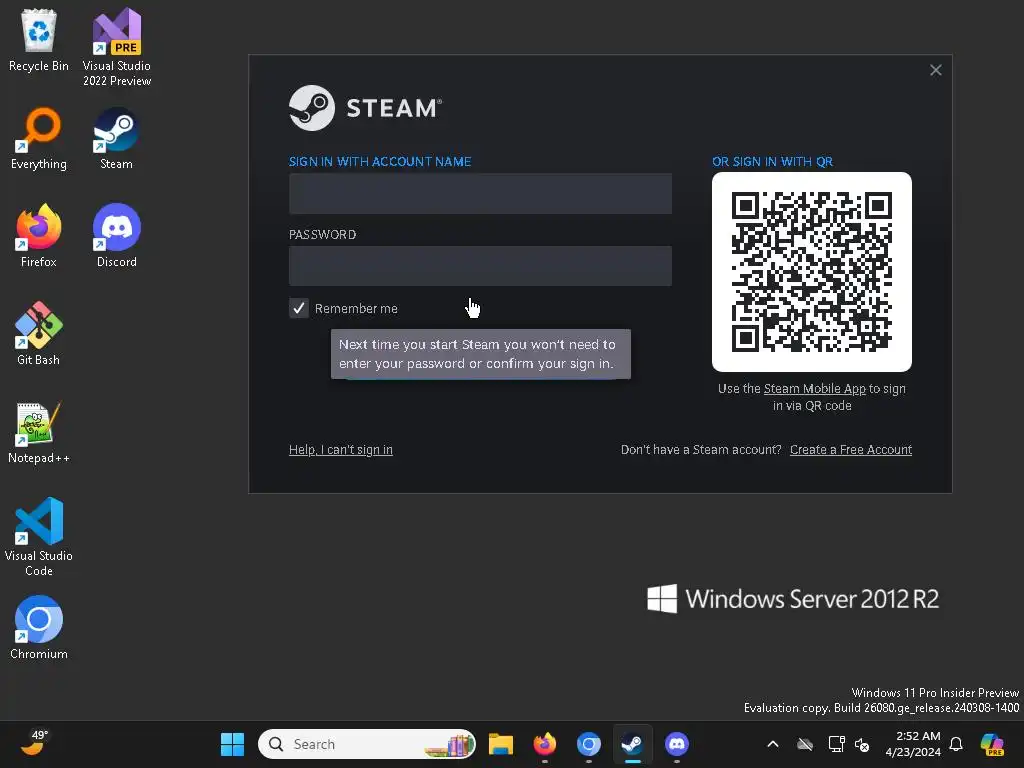Click the "OR SIGN IN WITH QR" heading
This screenshot has width=1024, height=768.
click(x=773, y=161)
